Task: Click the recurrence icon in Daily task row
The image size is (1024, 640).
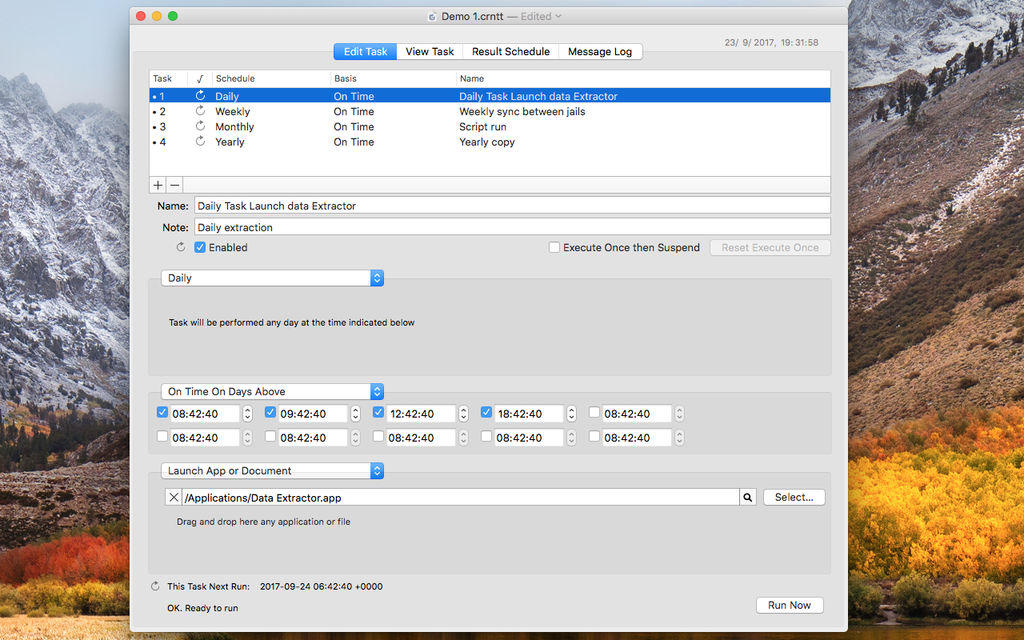Action: [x=200, y=95]
